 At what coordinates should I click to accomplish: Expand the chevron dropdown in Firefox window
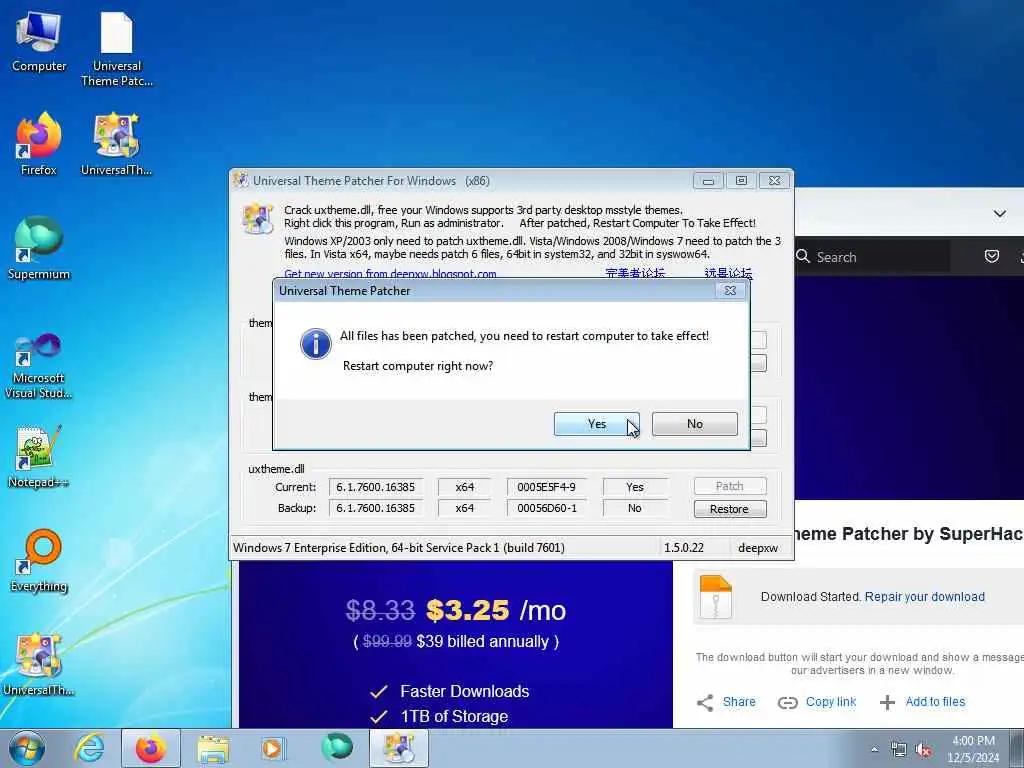(999, 214)
